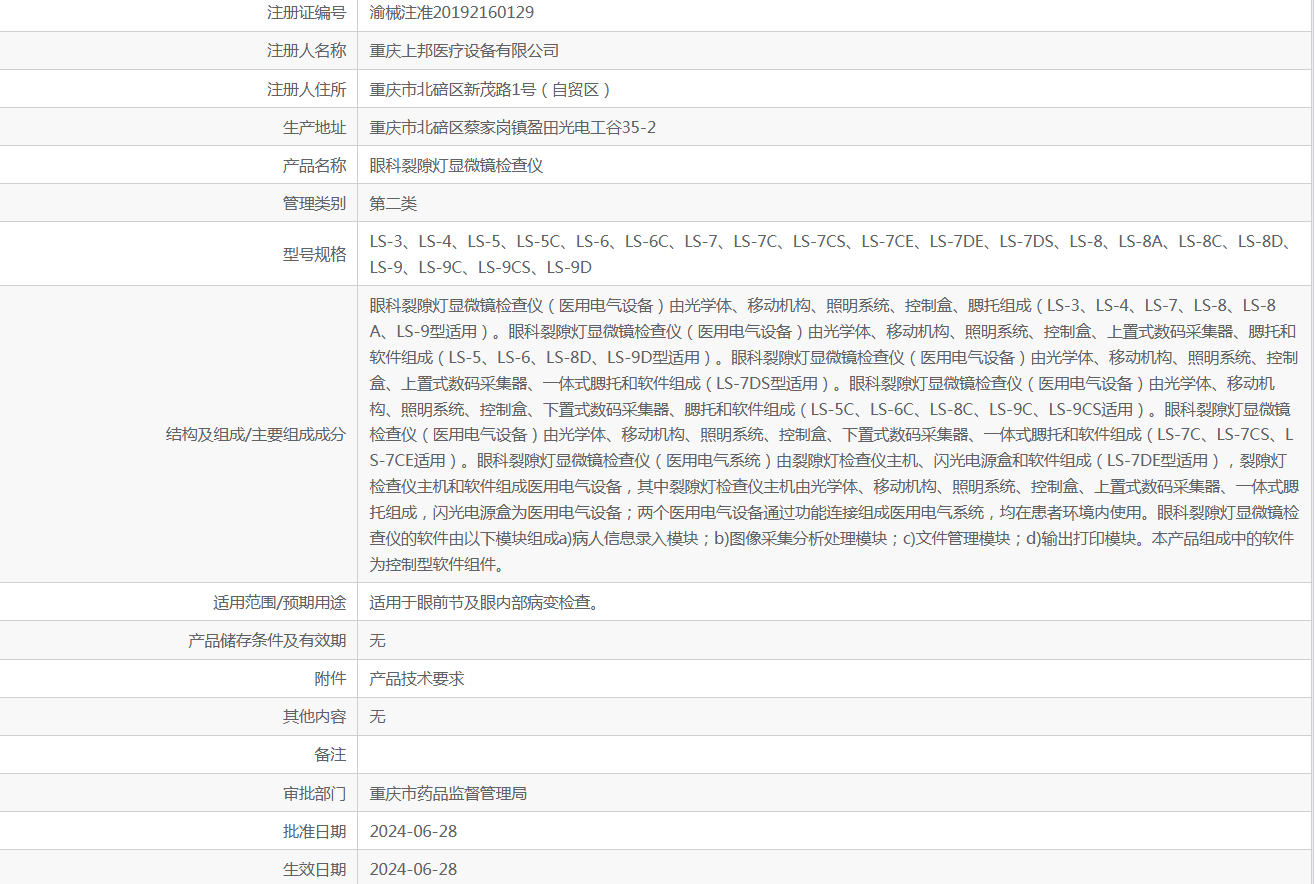This screenshot has height=884, width=1315.
Task: Open the 产品技术要求 attachment
Action: point(417,678)
